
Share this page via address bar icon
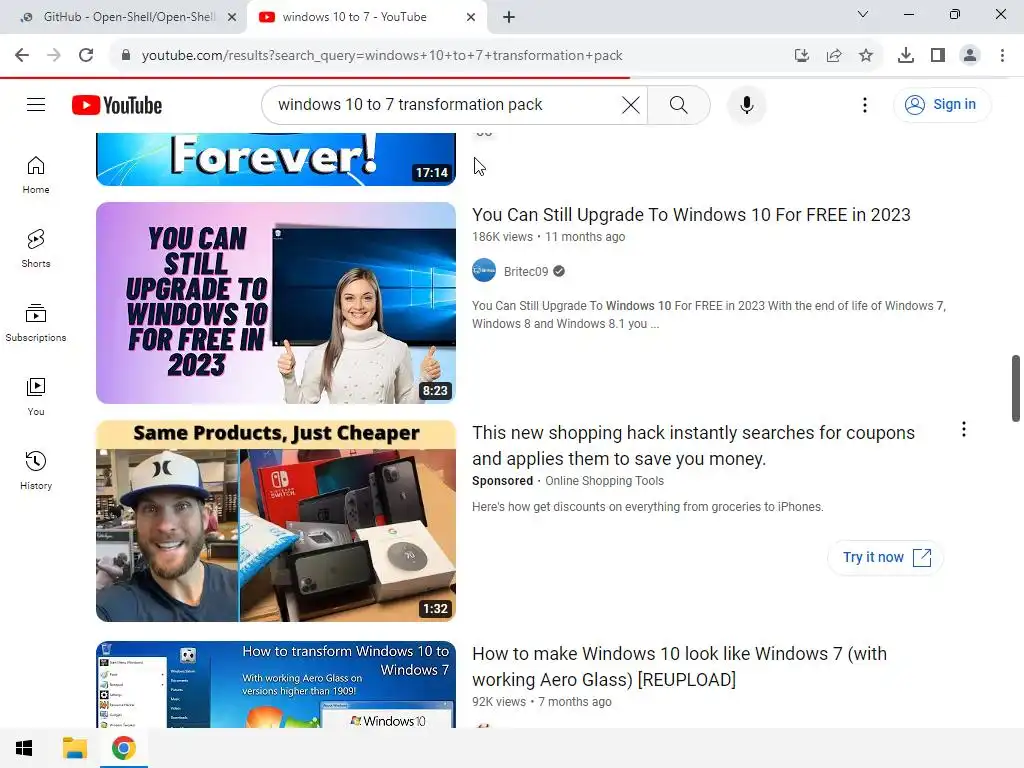(834, 56)
